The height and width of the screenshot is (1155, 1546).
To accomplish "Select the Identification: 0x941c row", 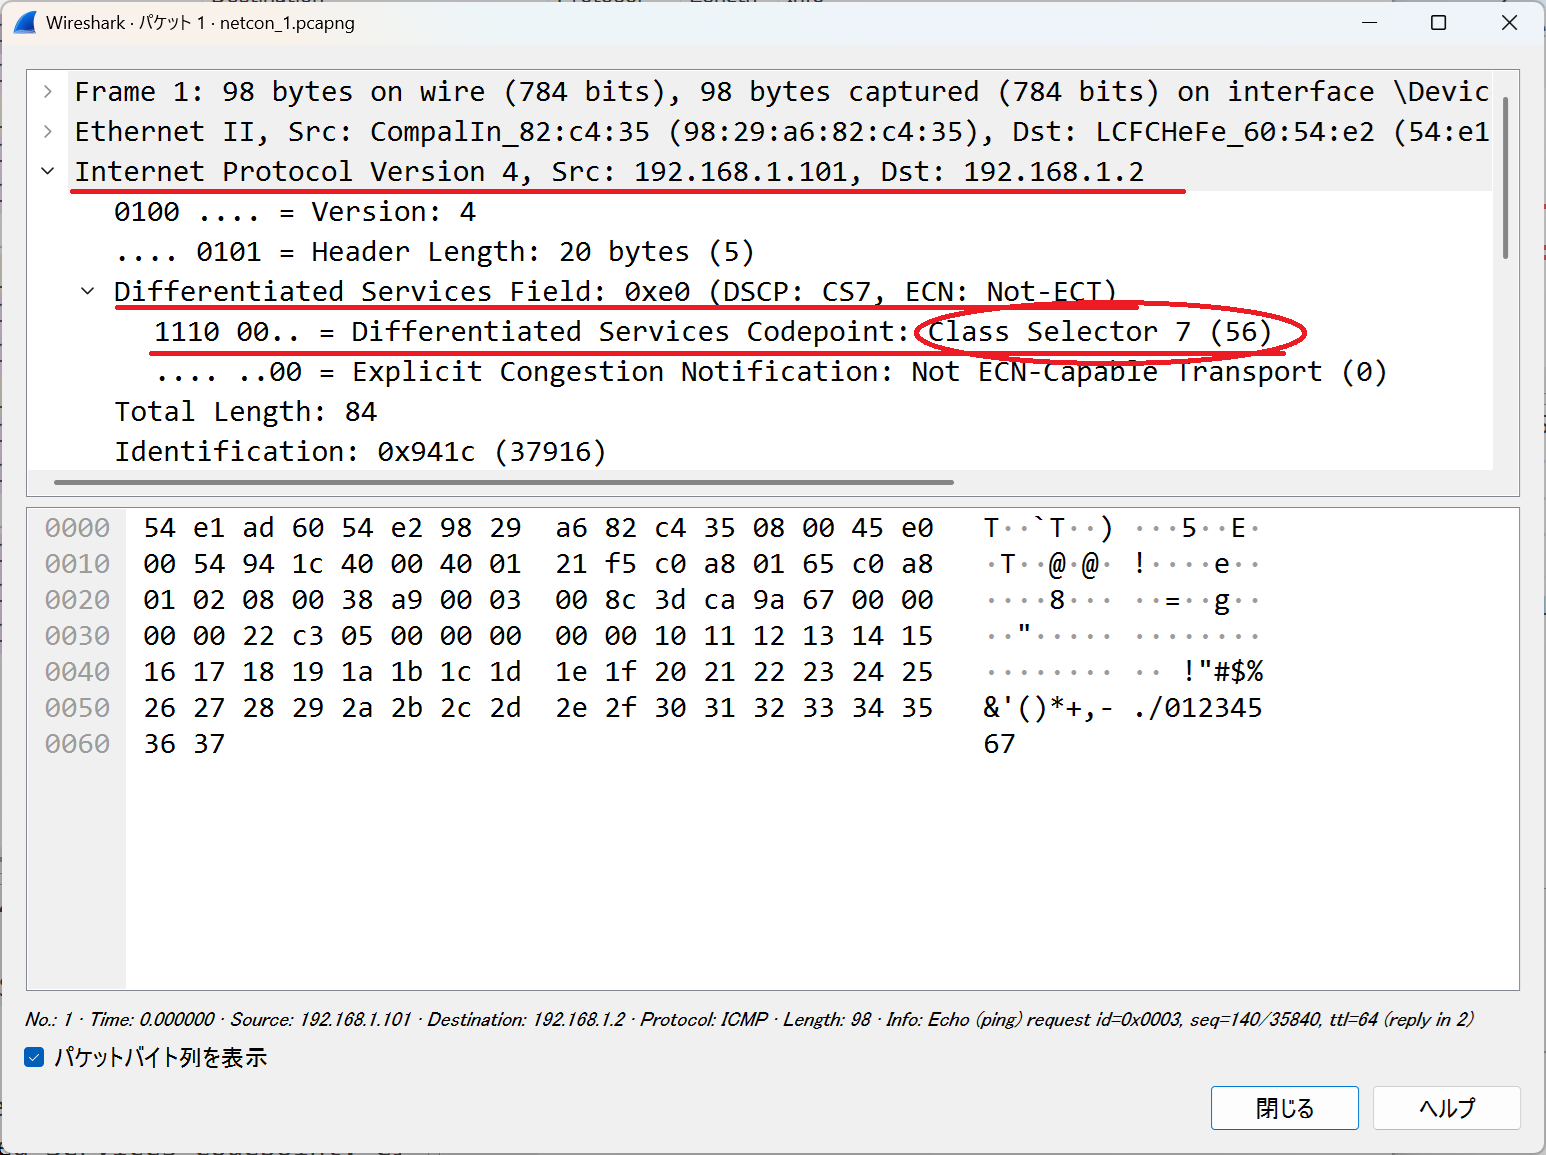I will pyautogui.click(x=360, y=452).
